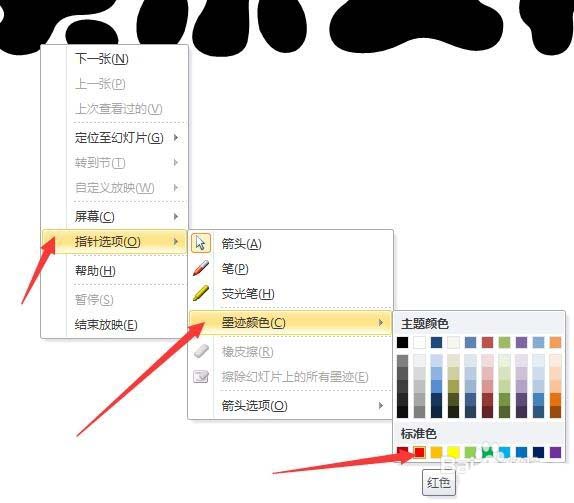The image size is (574, 503).
Task: Go to 下一张(N) next slide
Action: pyautogui.click(x=115, y=59)
